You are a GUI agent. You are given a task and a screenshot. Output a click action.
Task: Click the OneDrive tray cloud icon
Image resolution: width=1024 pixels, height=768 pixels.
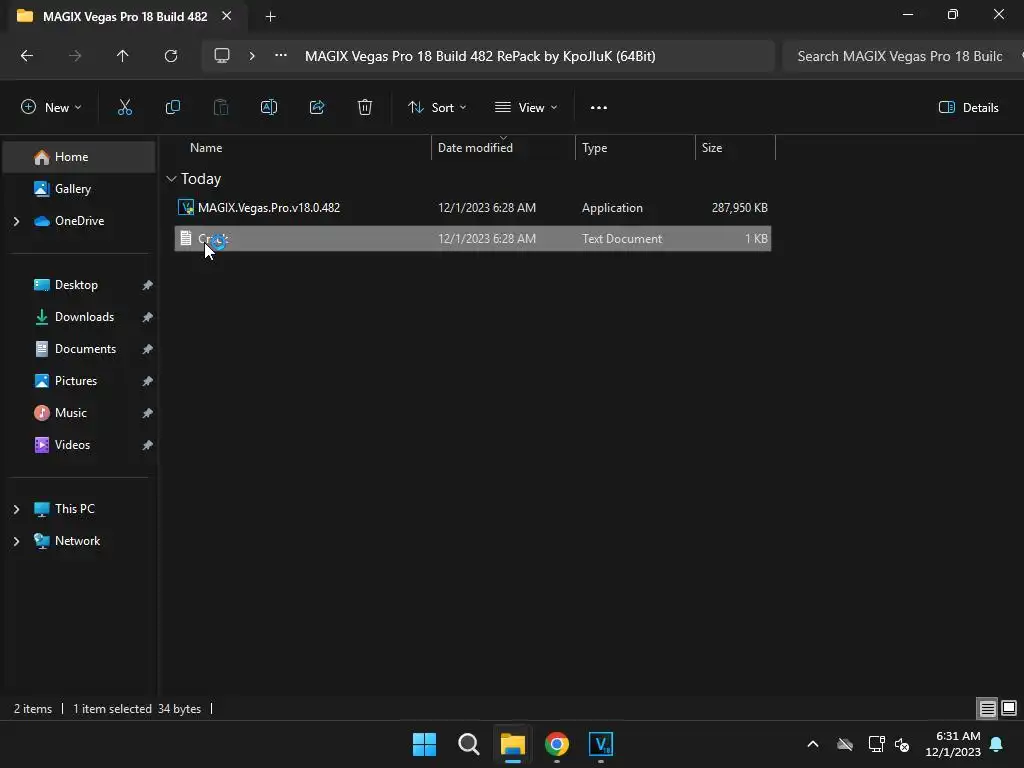845,744
